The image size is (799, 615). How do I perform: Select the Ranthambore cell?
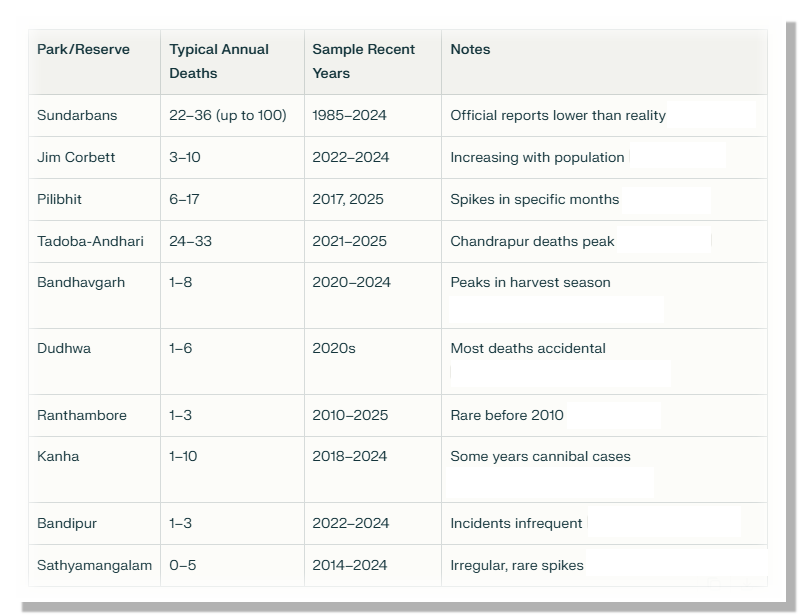pyautogui.click(x=82, y=415)
